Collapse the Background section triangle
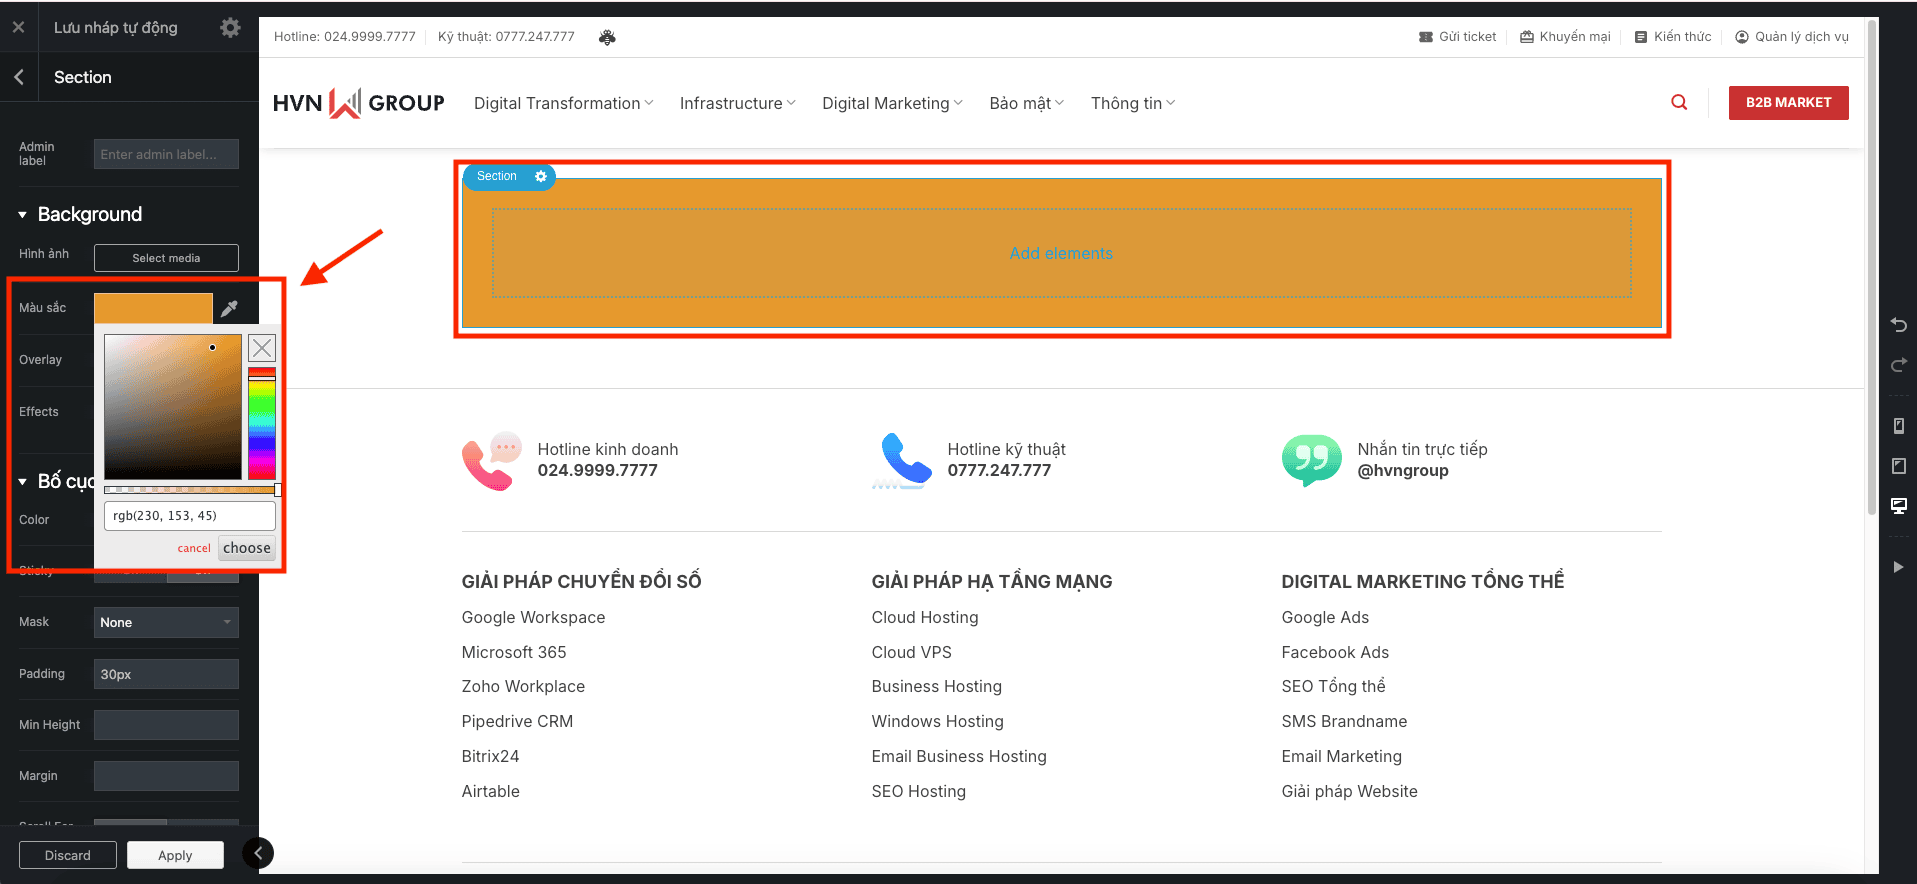 tap(22, 215)
